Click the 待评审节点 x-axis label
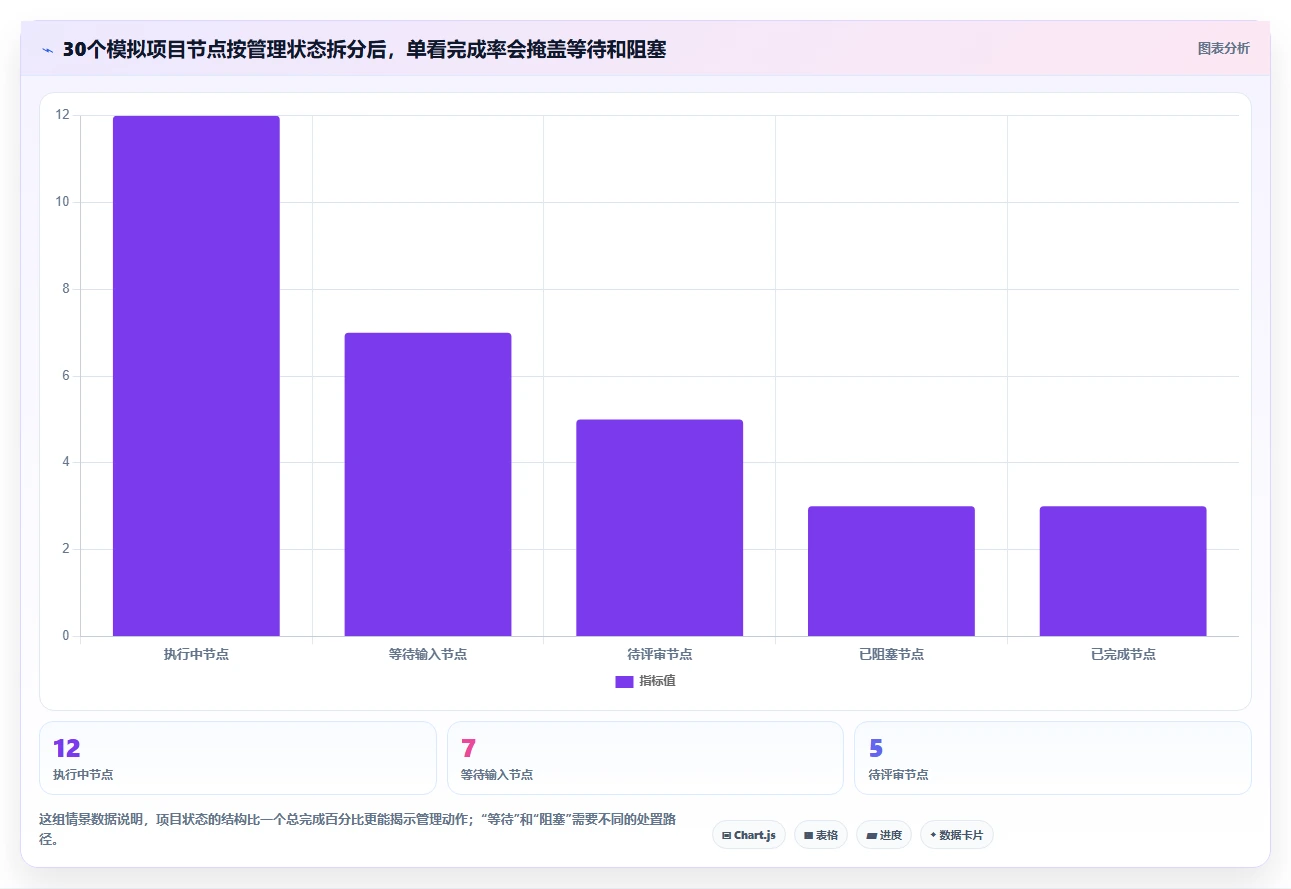Screen dimensions: 1291x889 660,654
